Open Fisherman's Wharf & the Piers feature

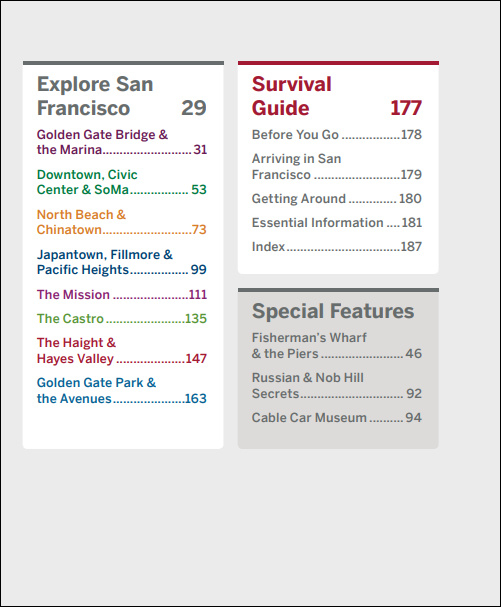[336, 346]
